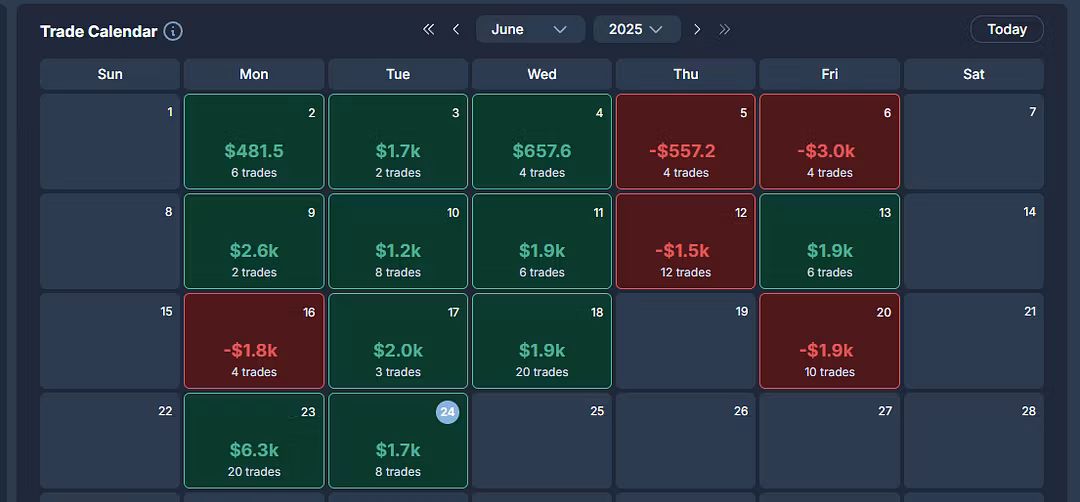Jump back one year with double-left arrows
Viewport: 1080px width, 502px height.
[429, 29]
